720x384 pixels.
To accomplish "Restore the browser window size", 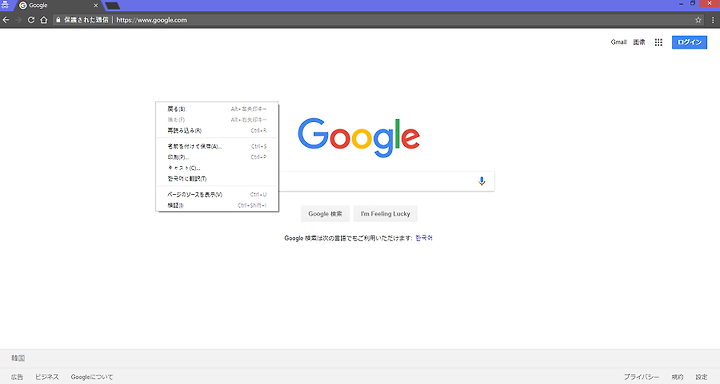I will click(x=692, y=4).
